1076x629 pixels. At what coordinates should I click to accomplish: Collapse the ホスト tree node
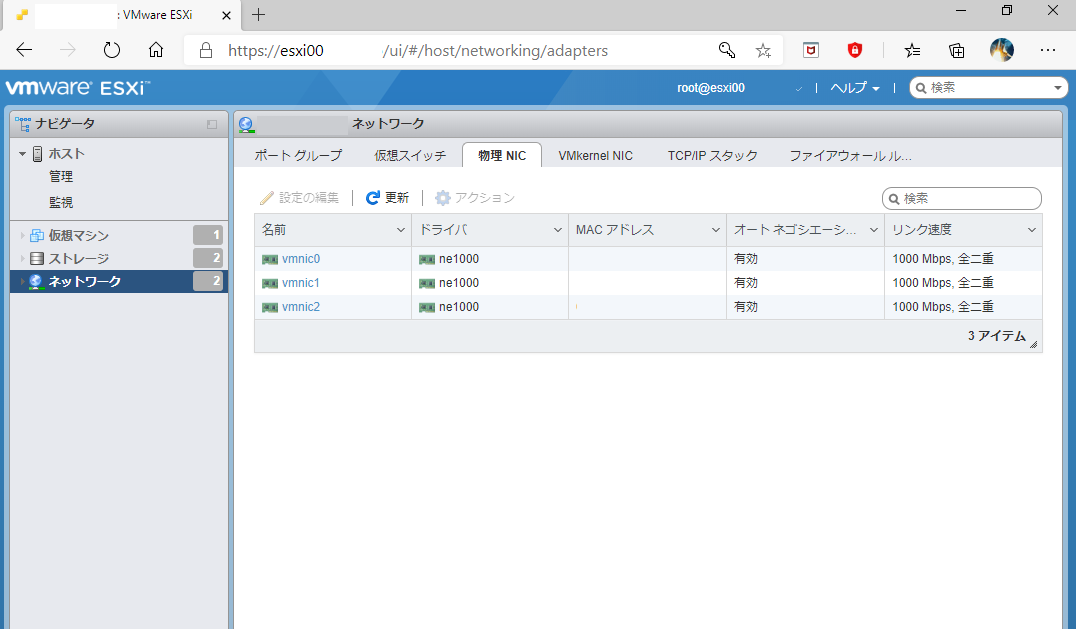point(23,154)
